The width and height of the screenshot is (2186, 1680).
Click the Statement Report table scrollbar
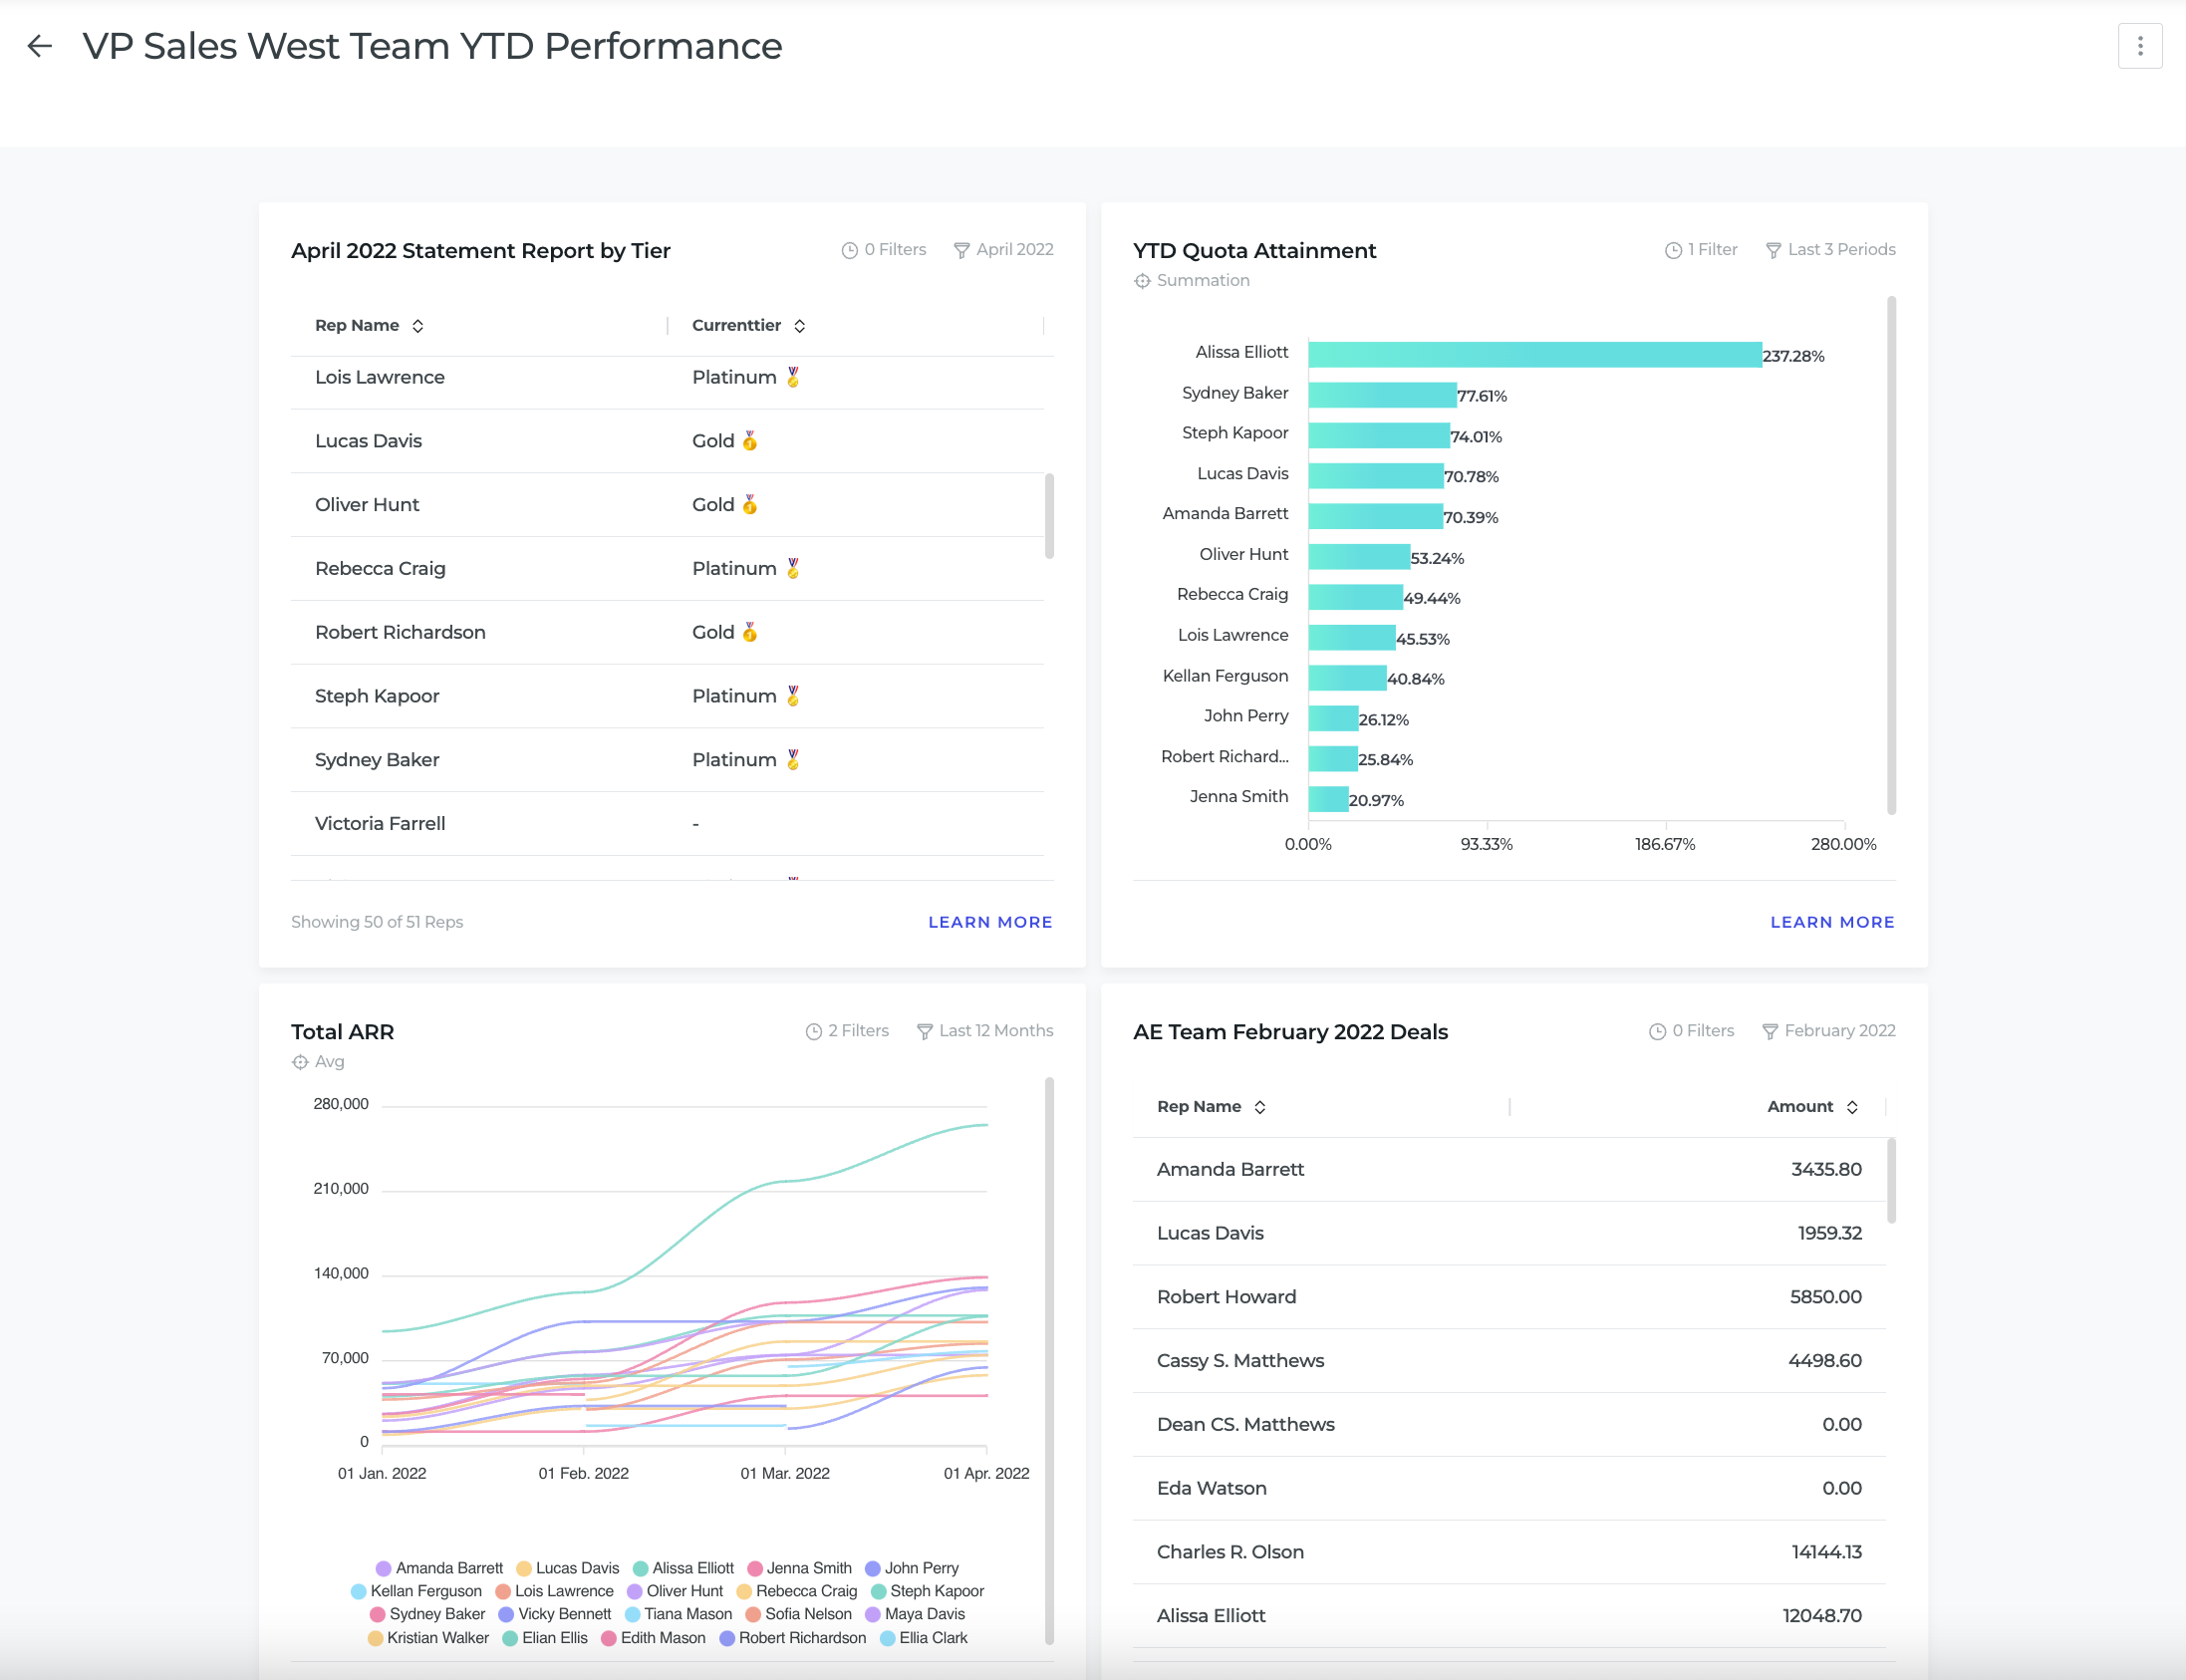click(1049, 516)
